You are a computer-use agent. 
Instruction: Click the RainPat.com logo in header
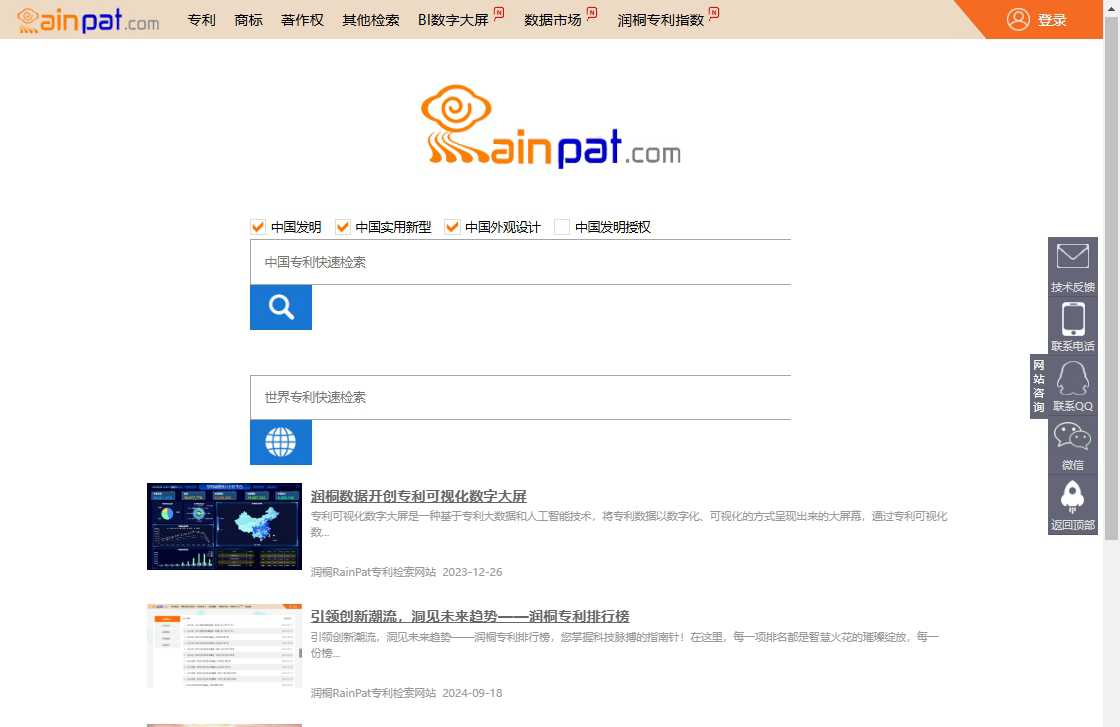point(88,20)
